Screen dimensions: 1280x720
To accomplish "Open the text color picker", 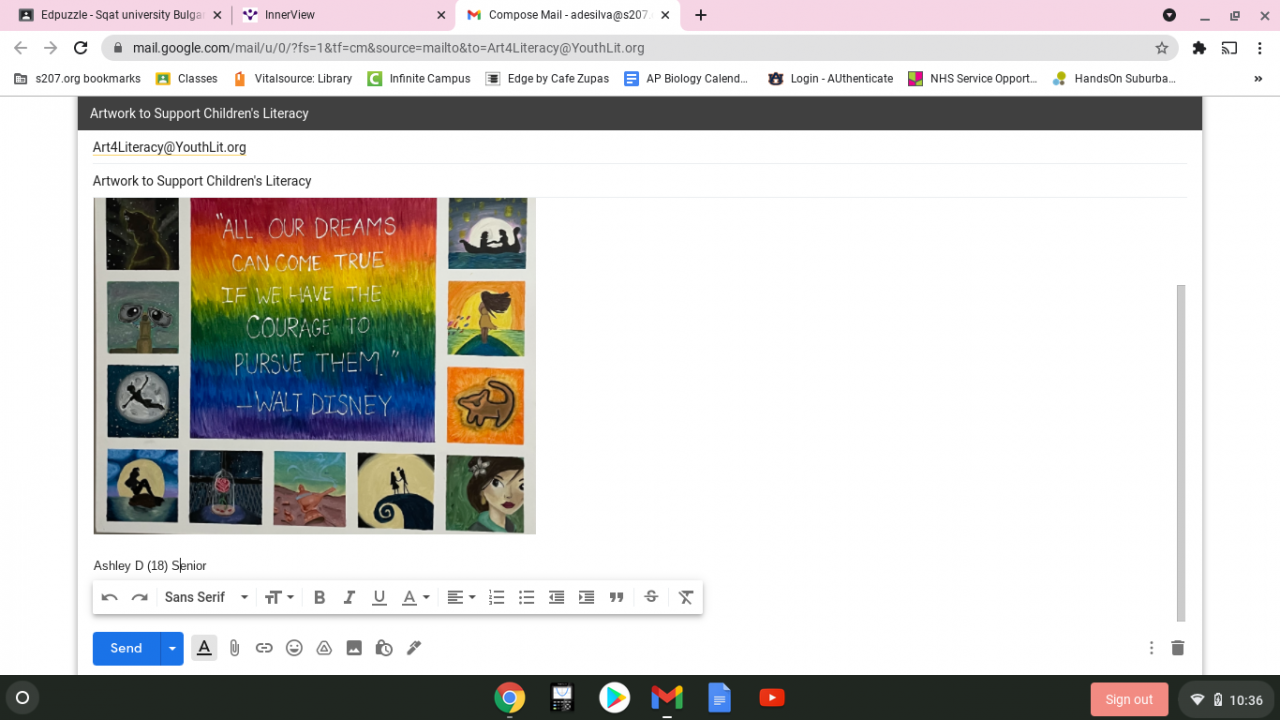I will point(415,597).
